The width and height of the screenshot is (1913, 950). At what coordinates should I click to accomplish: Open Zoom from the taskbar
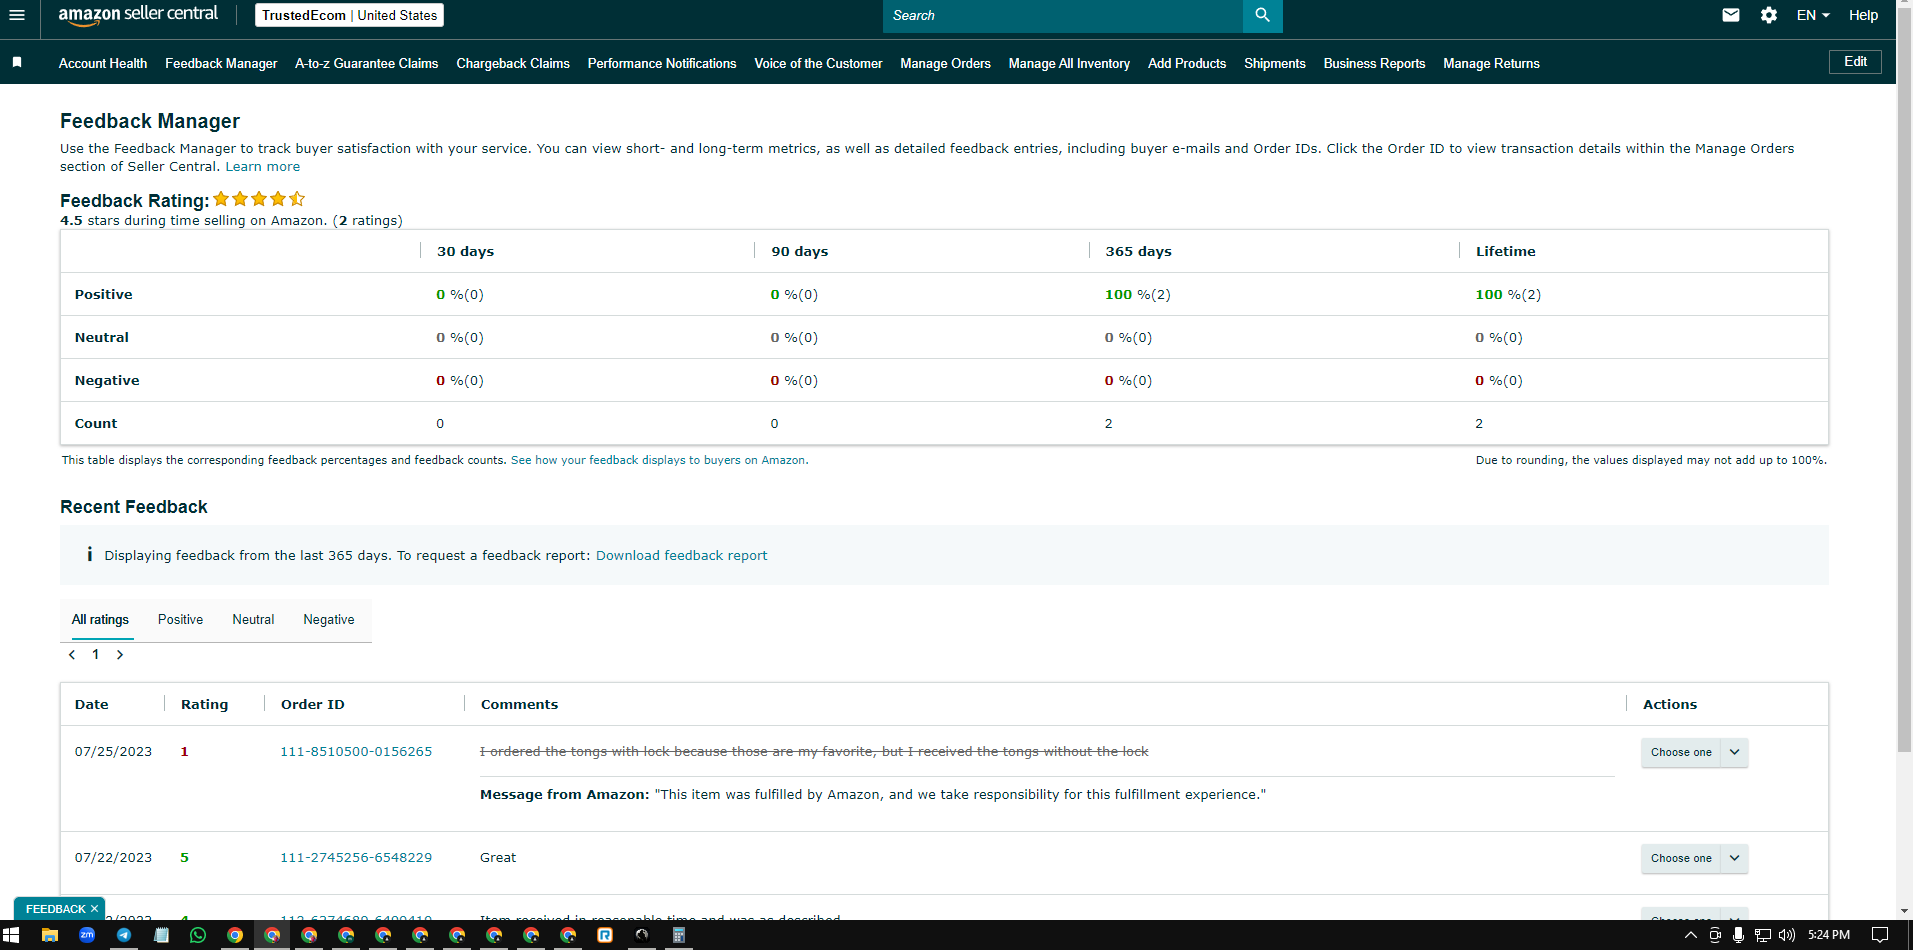[87, 935]
